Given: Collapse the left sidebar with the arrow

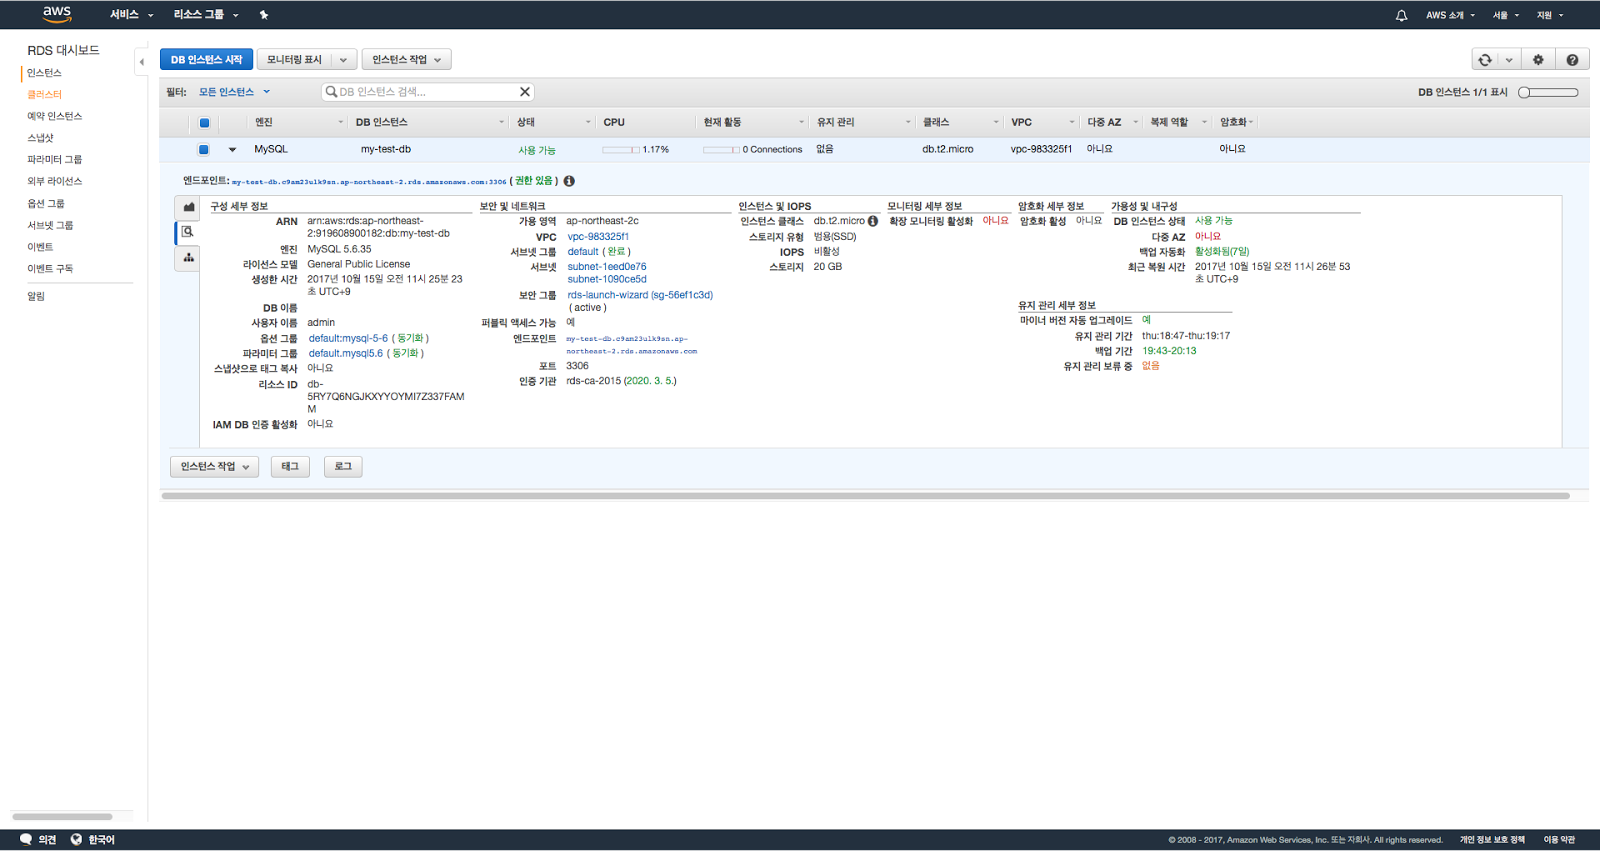Looking at the screenshot, I should tap(141, 62).
